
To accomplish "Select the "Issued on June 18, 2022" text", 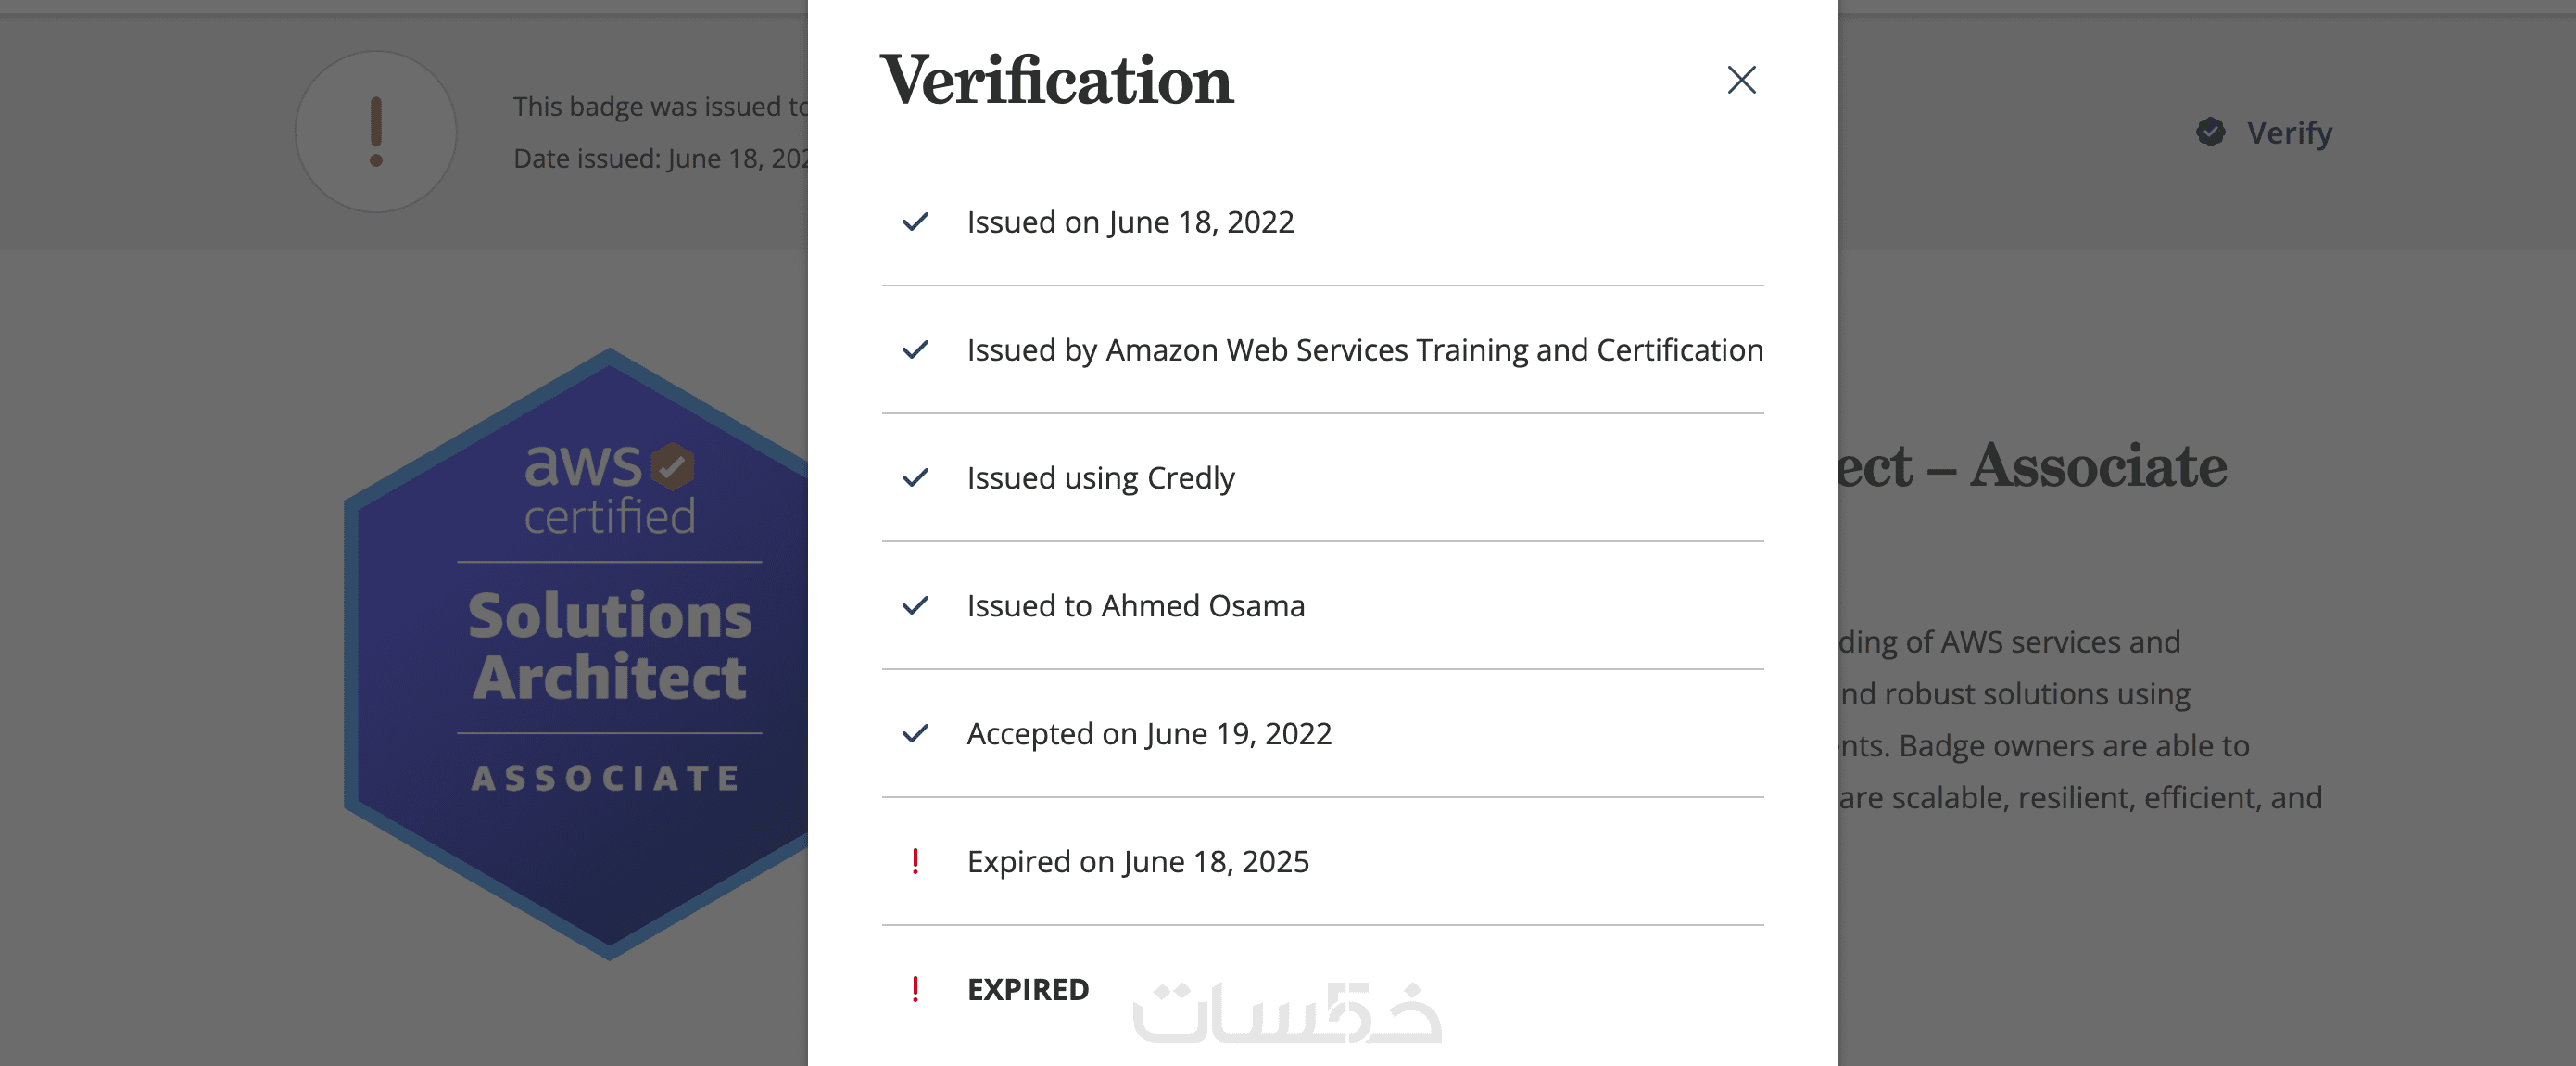I will click(1130, 222).
